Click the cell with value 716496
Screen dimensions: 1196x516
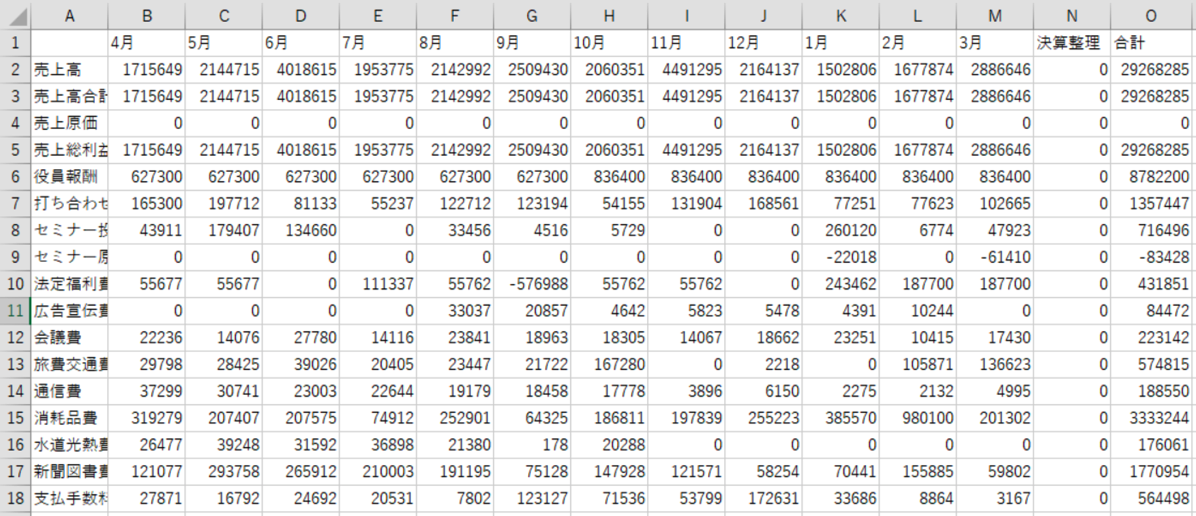(1153, 231)
